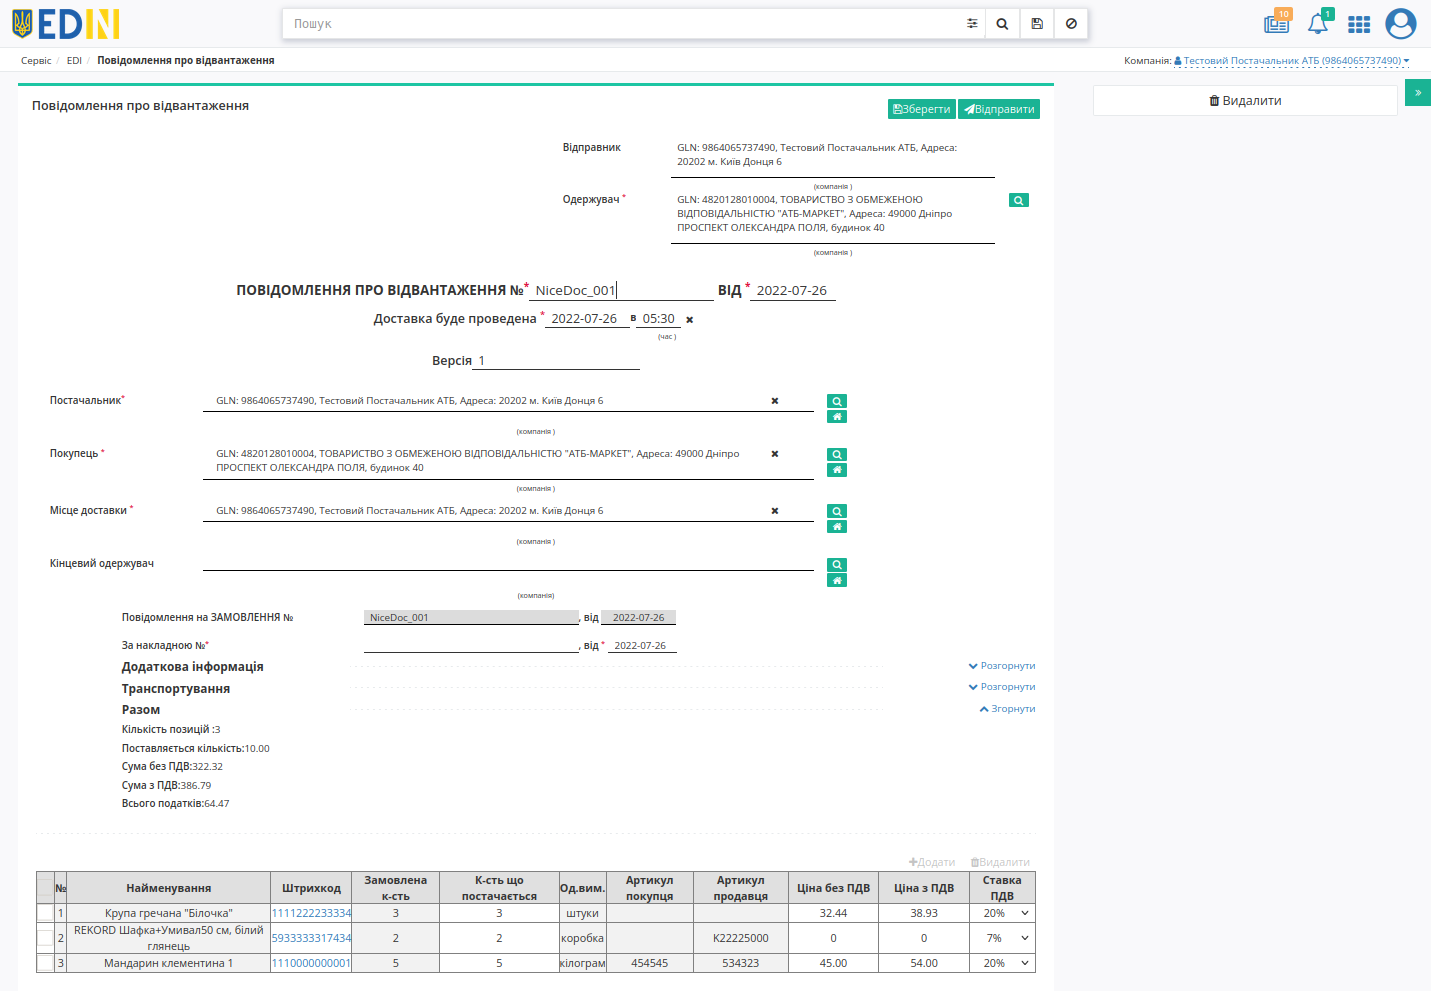
Task: Edit the Версія field
Action: (x=556, y=360)
